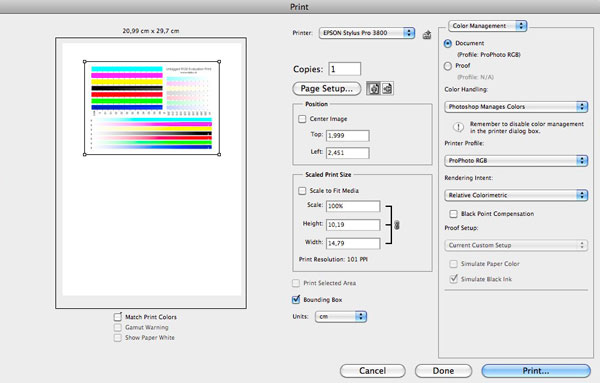Open the Color Handling dropdown

[516, 107]
